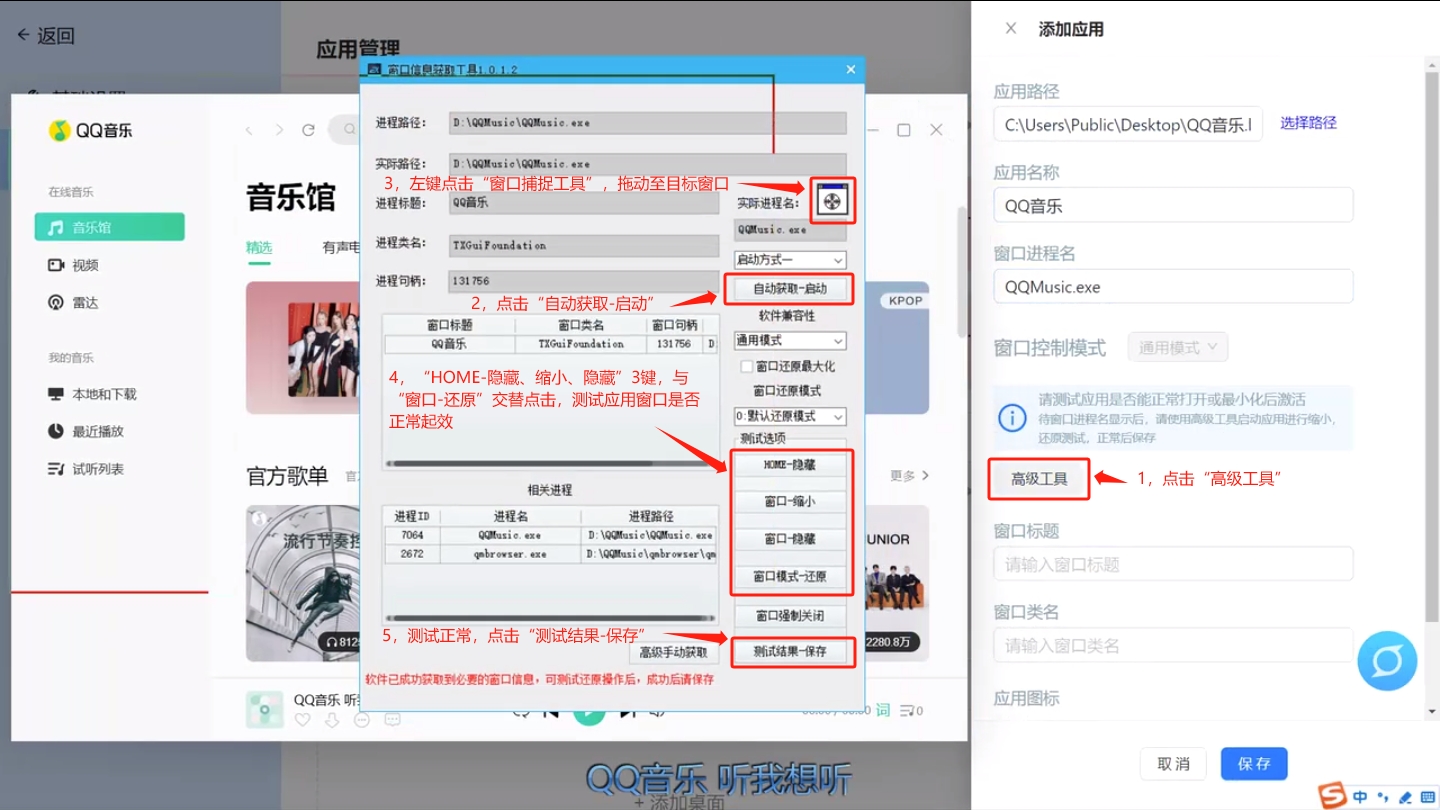
Task: Click the download arrow icon in player bar
Action: coord(332,720)
